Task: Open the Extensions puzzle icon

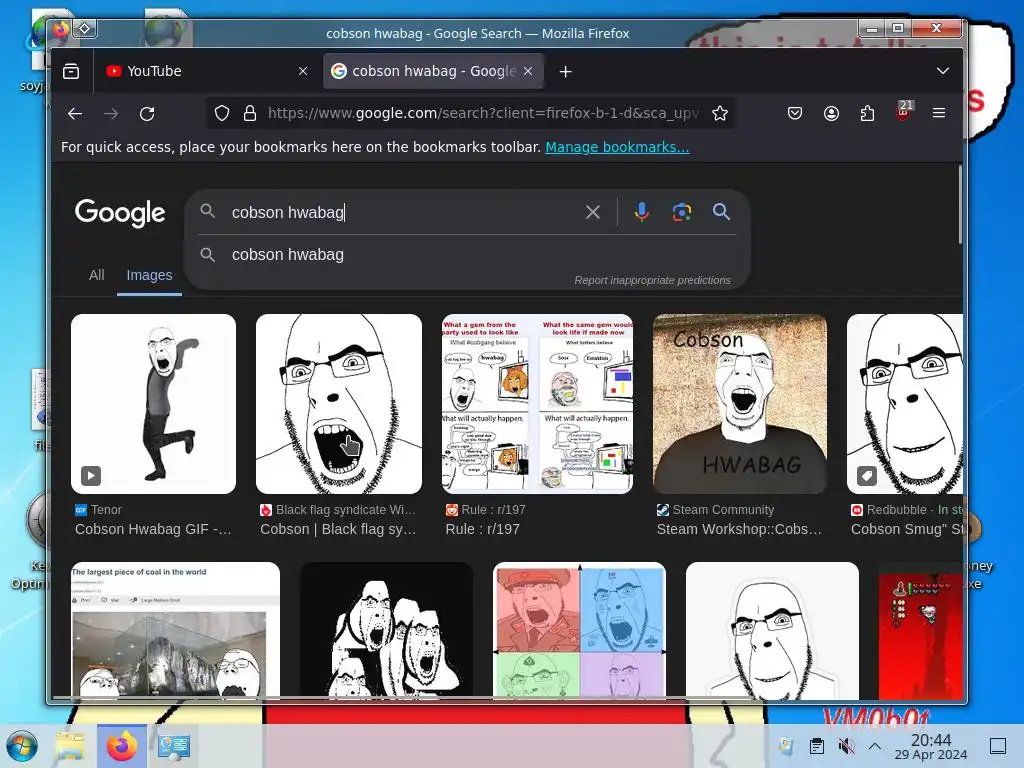Action: click(x=867, y=114)
